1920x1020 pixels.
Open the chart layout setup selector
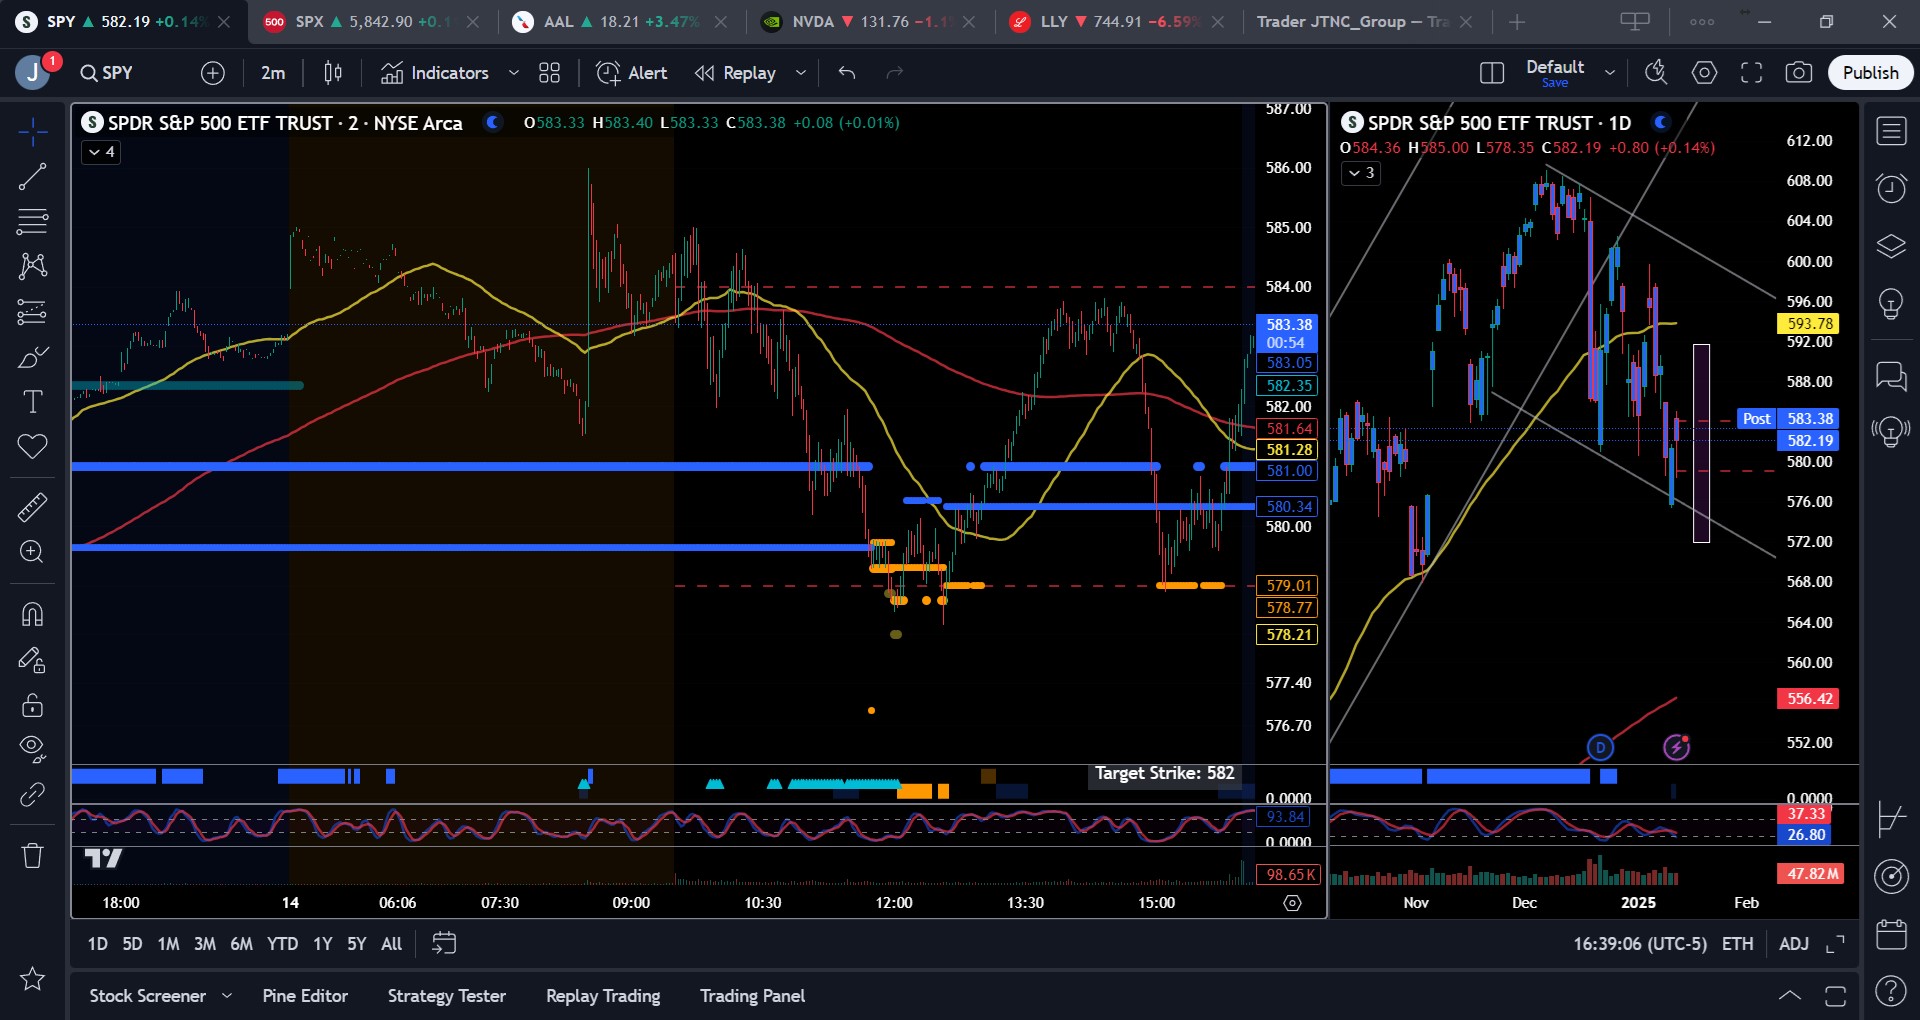coord(1491,73)
